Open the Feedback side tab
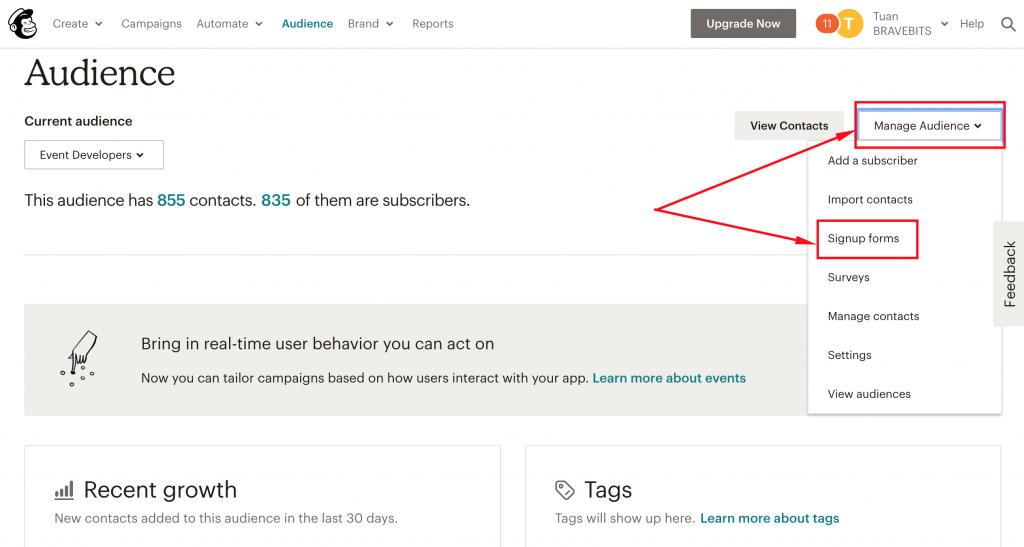Viewport: 1024px width, 547px height. (1009, 274)
